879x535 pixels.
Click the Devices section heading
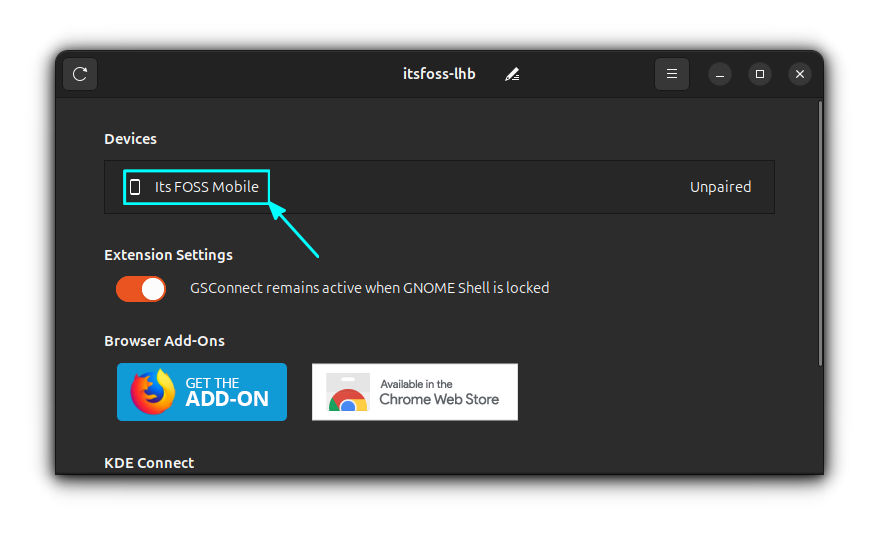(x=130, y=139)
